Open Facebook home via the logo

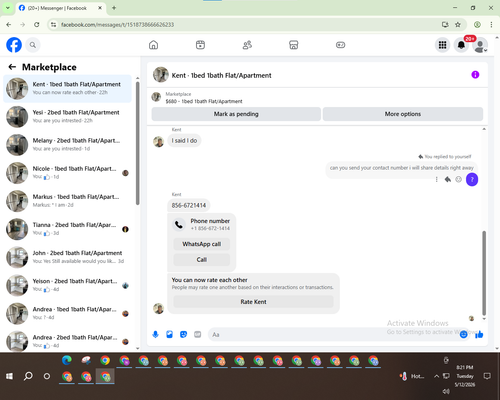pos(14,45)
